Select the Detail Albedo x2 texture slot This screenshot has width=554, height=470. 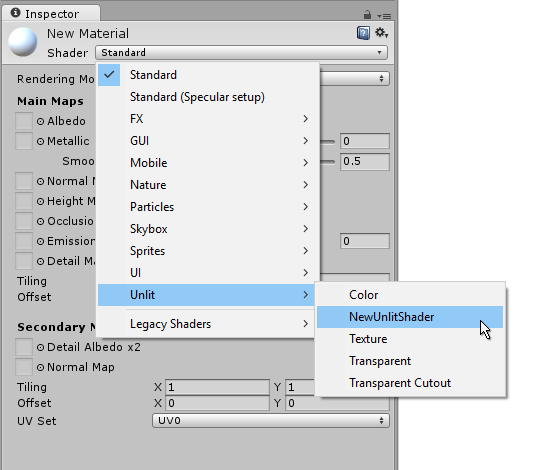pos(24,347)
